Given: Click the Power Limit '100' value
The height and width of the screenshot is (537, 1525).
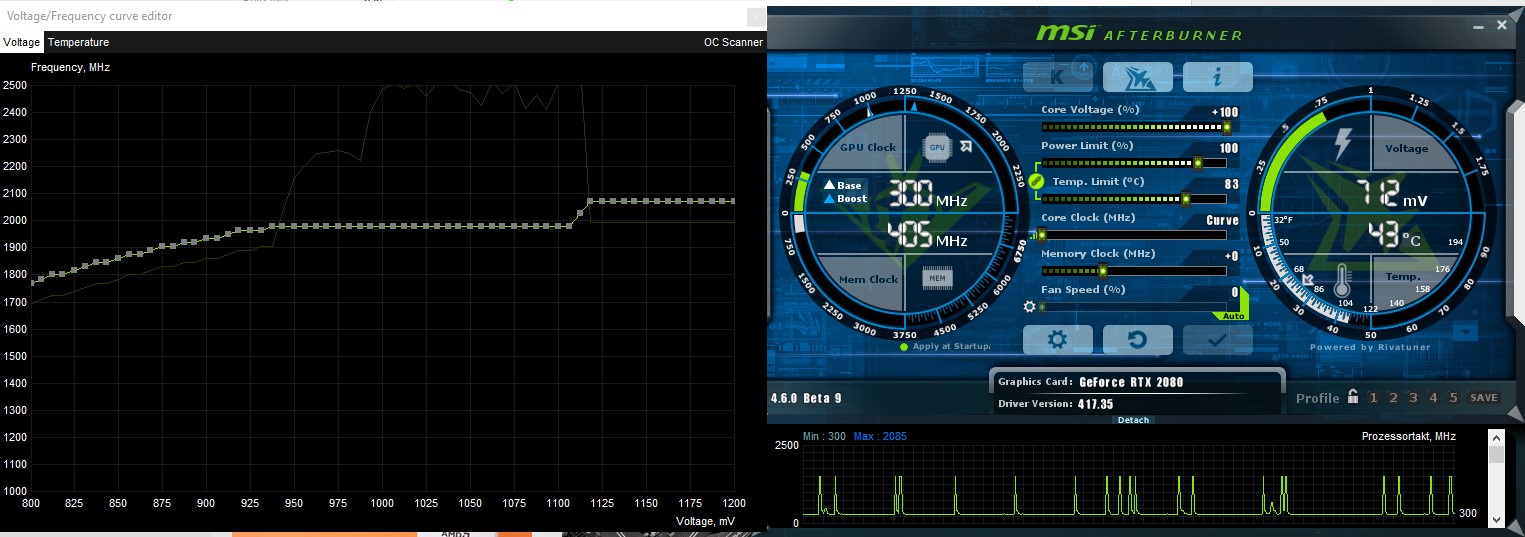Looking at the screenshot, I should click(x=1229, y=148).
